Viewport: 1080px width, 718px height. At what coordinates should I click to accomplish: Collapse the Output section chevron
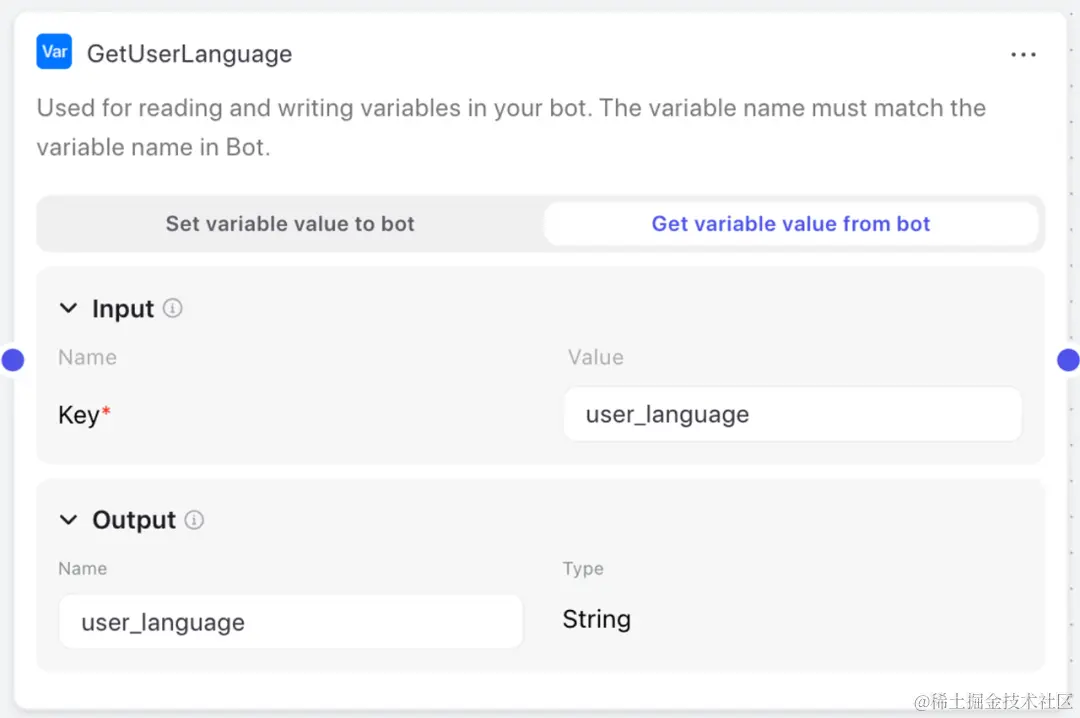[68, 520]
